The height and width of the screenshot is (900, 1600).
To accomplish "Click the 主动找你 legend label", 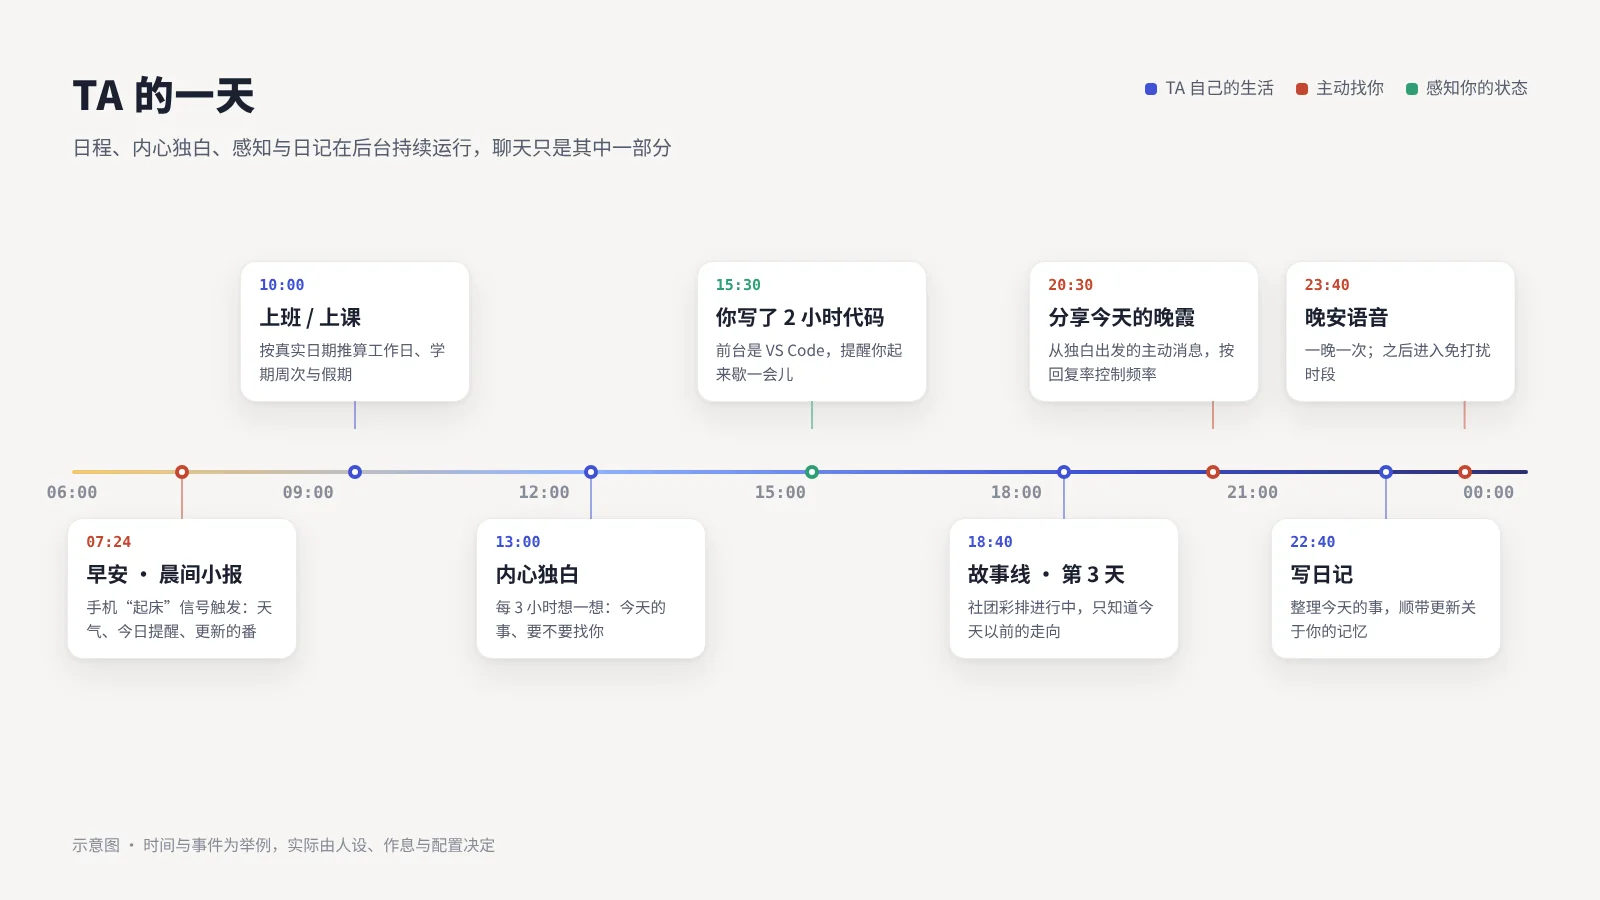I will (1350, 88).
